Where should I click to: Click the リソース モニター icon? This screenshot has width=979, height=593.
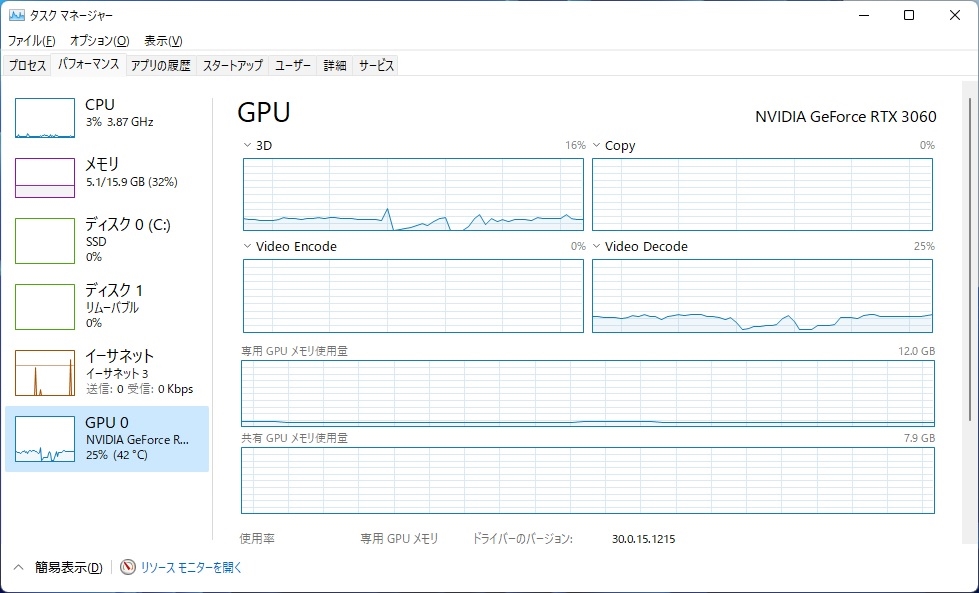point(128,567)
